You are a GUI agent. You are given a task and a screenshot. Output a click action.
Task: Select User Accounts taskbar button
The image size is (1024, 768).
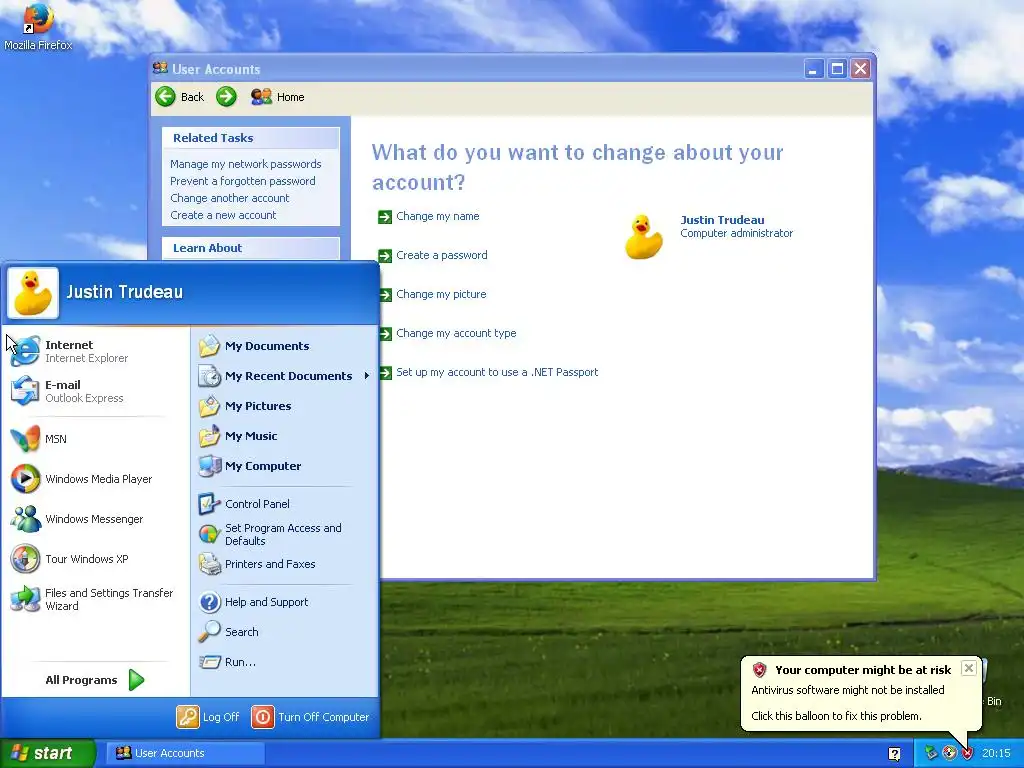tap(186, 753)
